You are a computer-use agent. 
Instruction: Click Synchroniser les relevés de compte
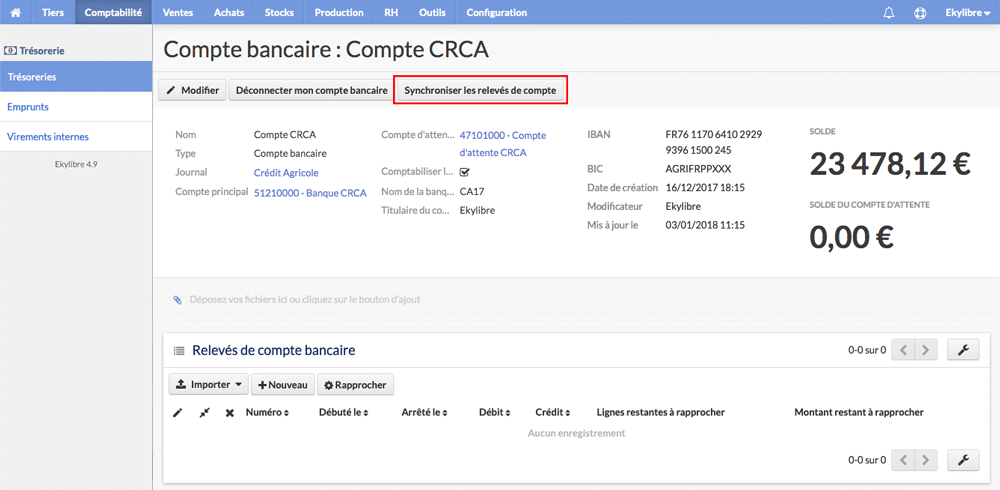click(480, 91)
